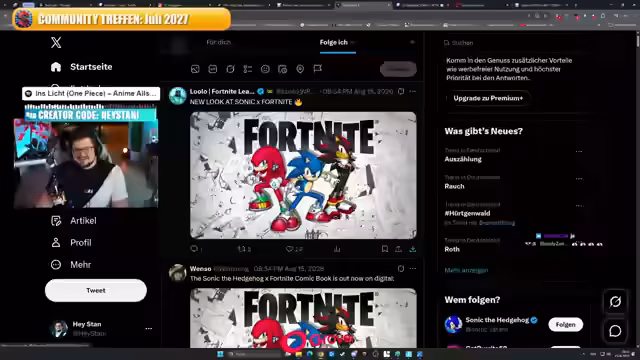Download media from Loolo post
The width and height of the screenshot is (640, 360).
pyautogui.click(x=413, y=249)
